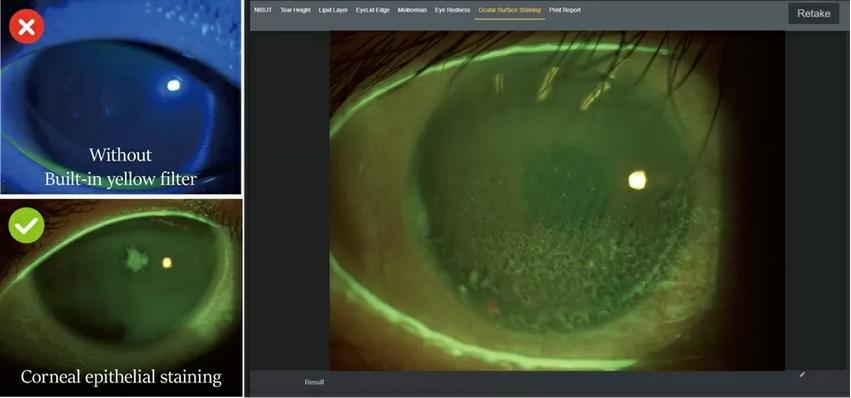This screenshot has width=851, height=398.
Task: Click the large stained eye capture image
Action: click(557, 200)
